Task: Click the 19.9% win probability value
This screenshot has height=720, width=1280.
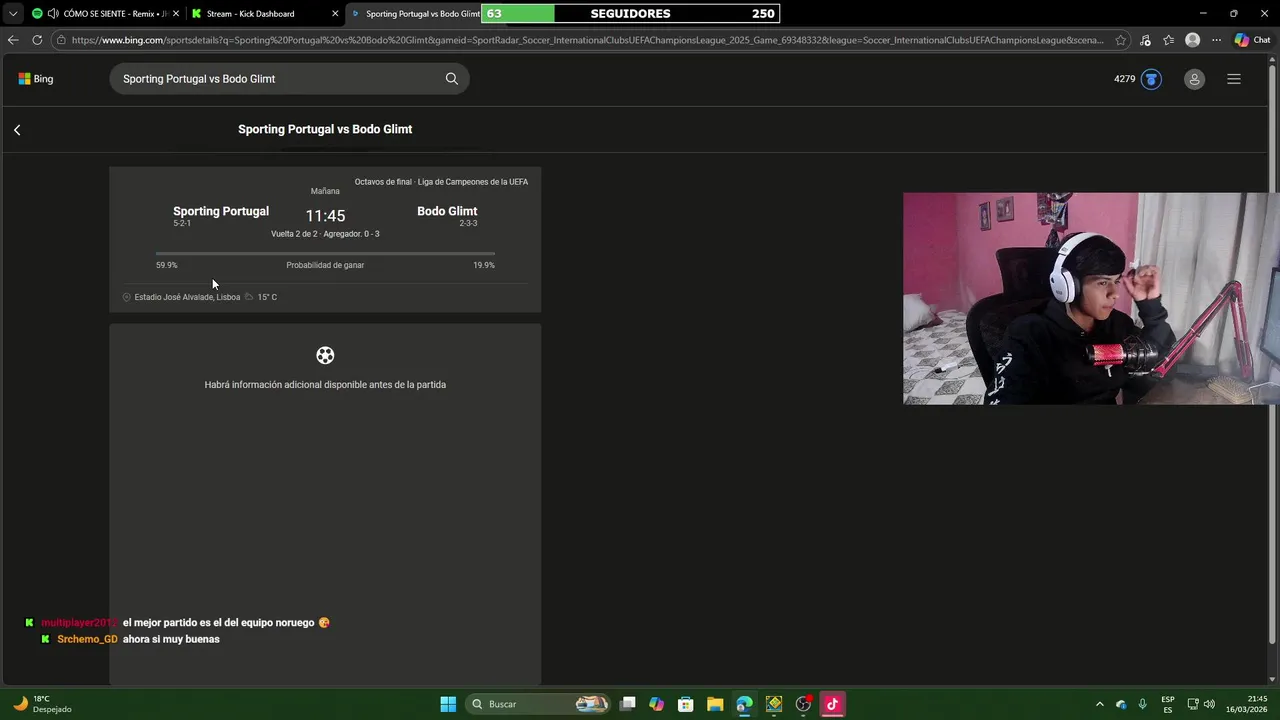Action: coord(484,265)
